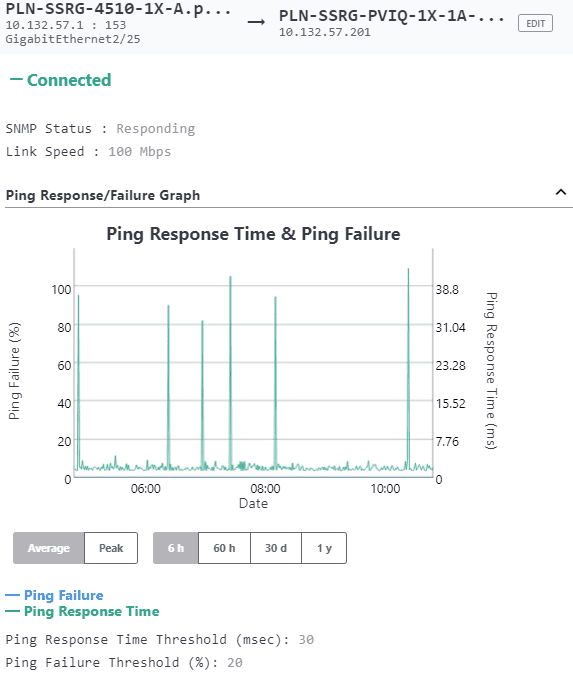This screenshot has width=573, height=676.
Task: Click the Ping Failure Threshold value 20
Action: [235, 662]
